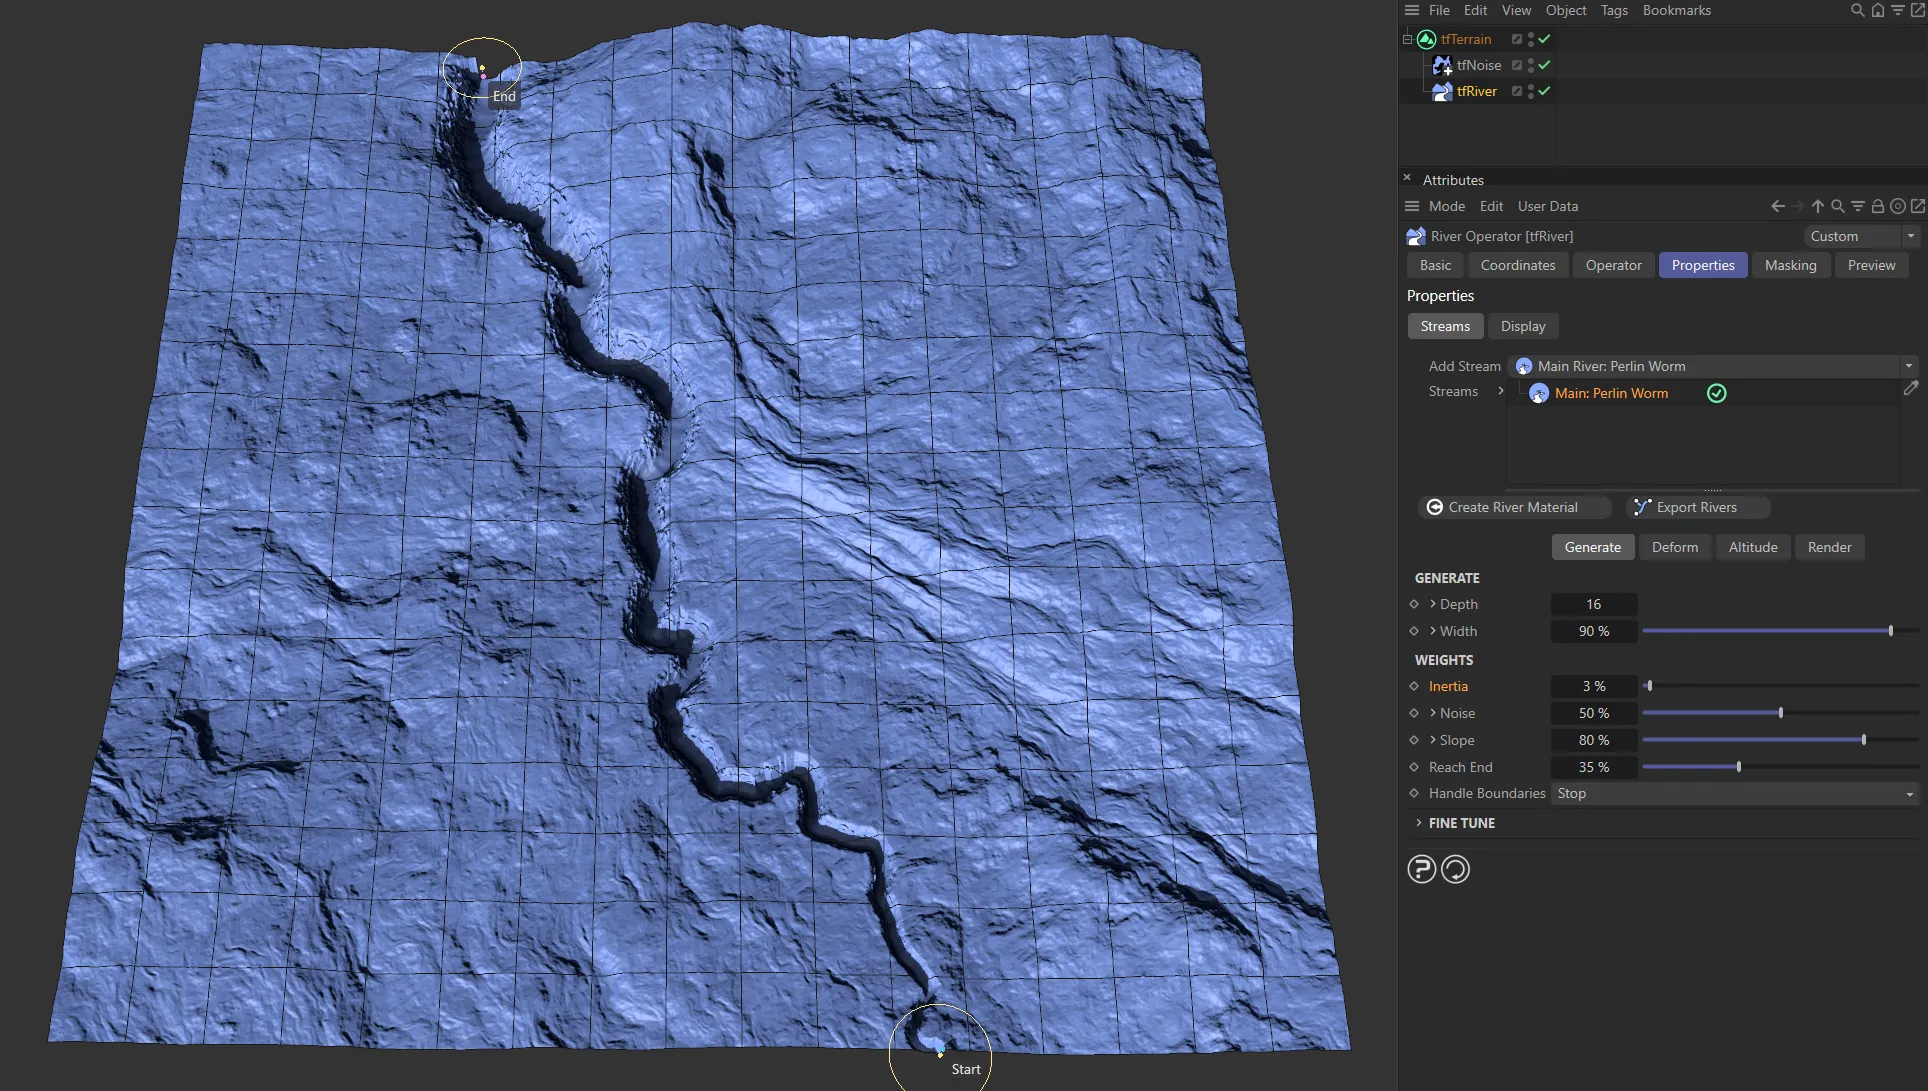The width and height of the screenshot is (1928, 1091).
Task: Click the Create River Material button
Action: tap(1513, 507)
